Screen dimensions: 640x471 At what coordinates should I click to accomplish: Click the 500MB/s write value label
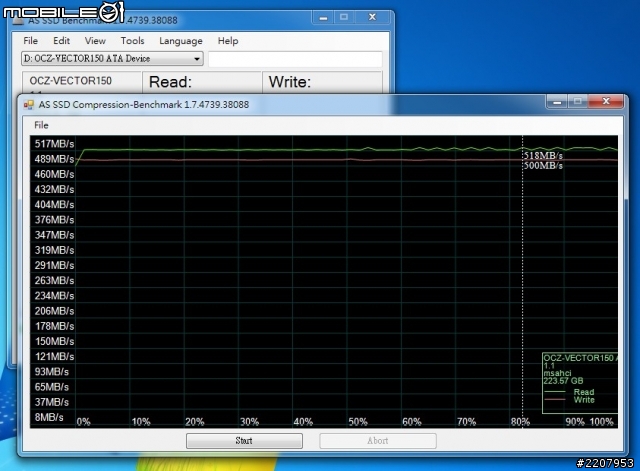[x=543, y=165]
